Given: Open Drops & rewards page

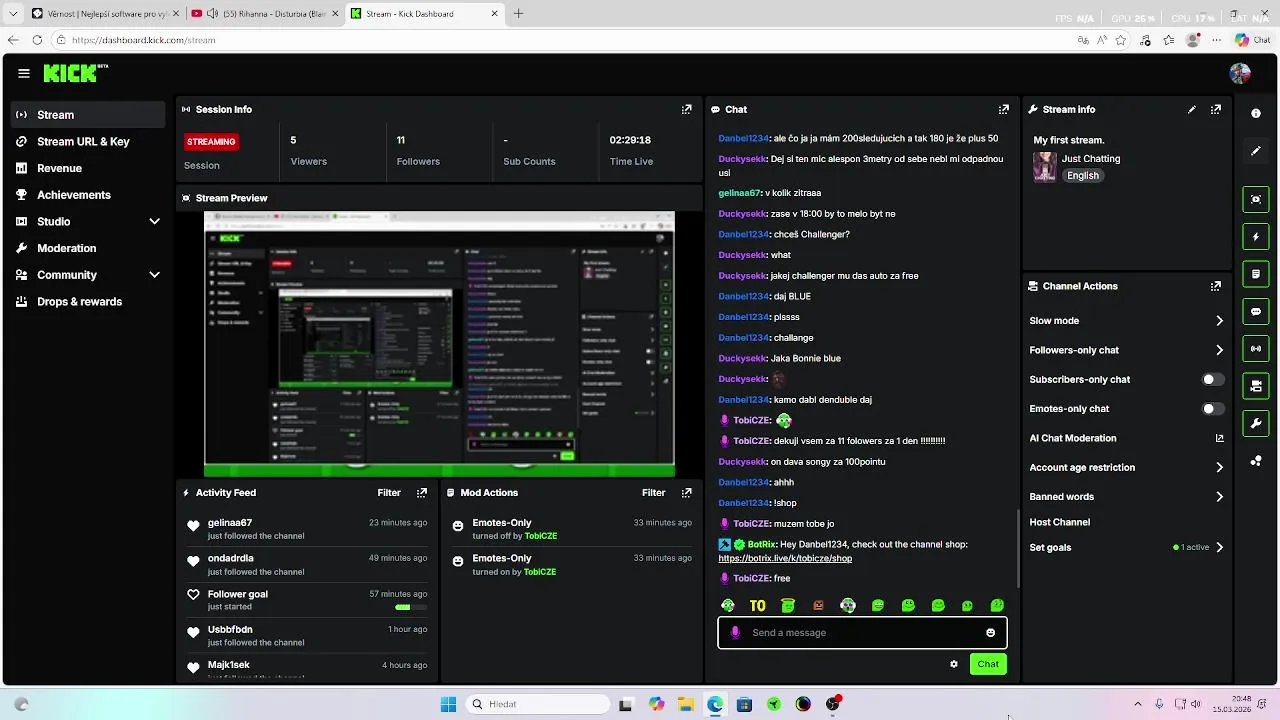Looking at the screenshot, I should (x=88, y=302).
